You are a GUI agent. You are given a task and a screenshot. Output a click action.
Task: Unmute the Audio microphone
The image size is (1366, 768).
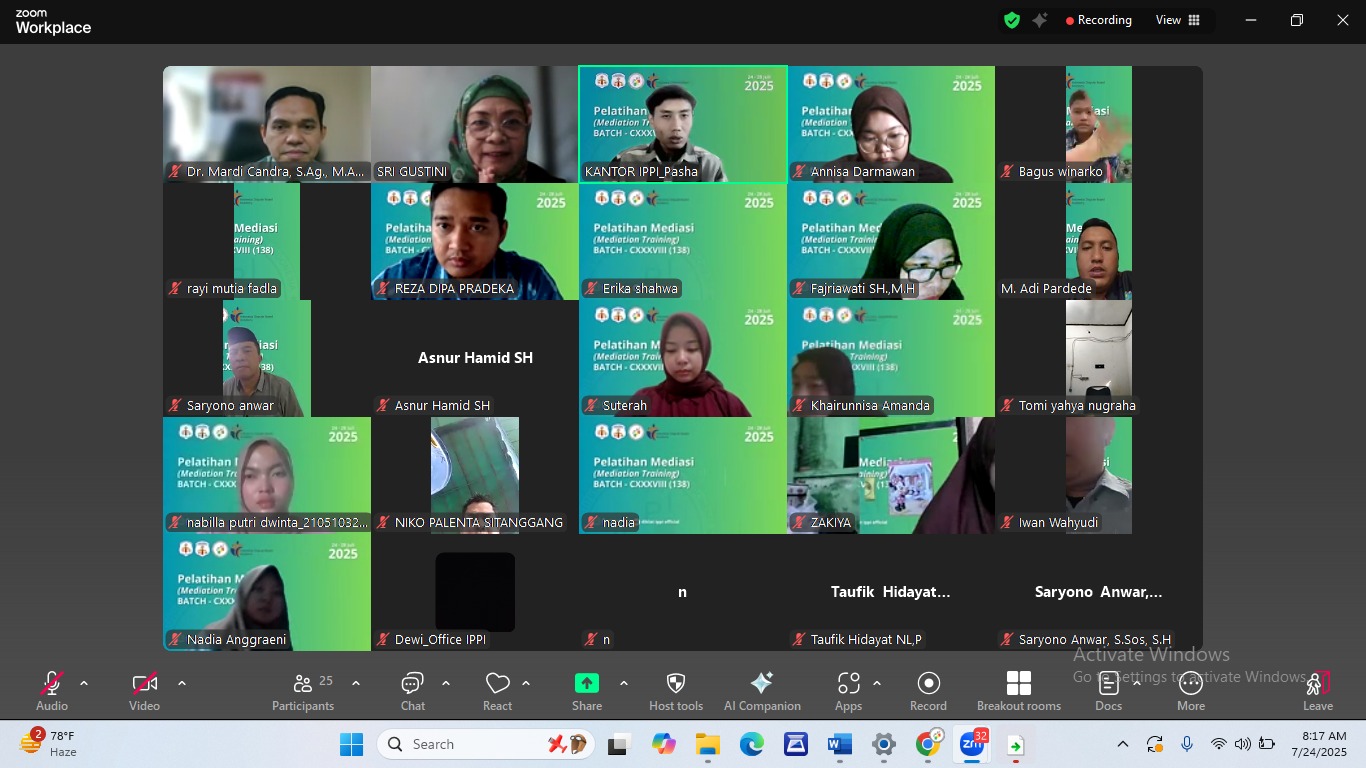coord(52,691)
